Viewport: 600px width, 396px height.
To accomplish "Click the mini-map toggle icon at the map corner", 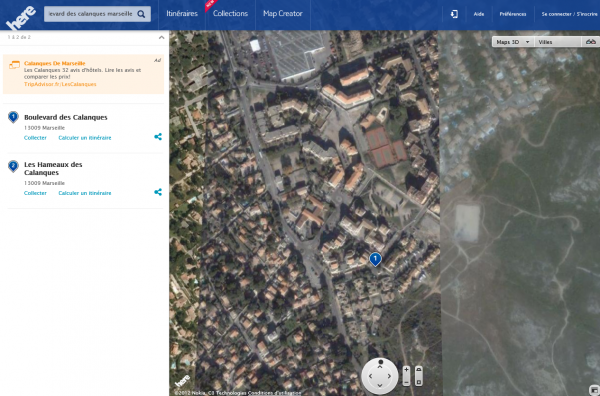I will 595,390.
